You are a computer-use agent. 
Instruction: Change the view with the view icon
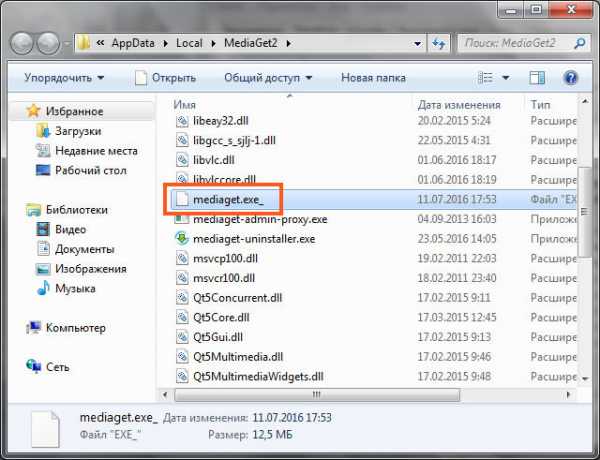[x=485, y=78]
